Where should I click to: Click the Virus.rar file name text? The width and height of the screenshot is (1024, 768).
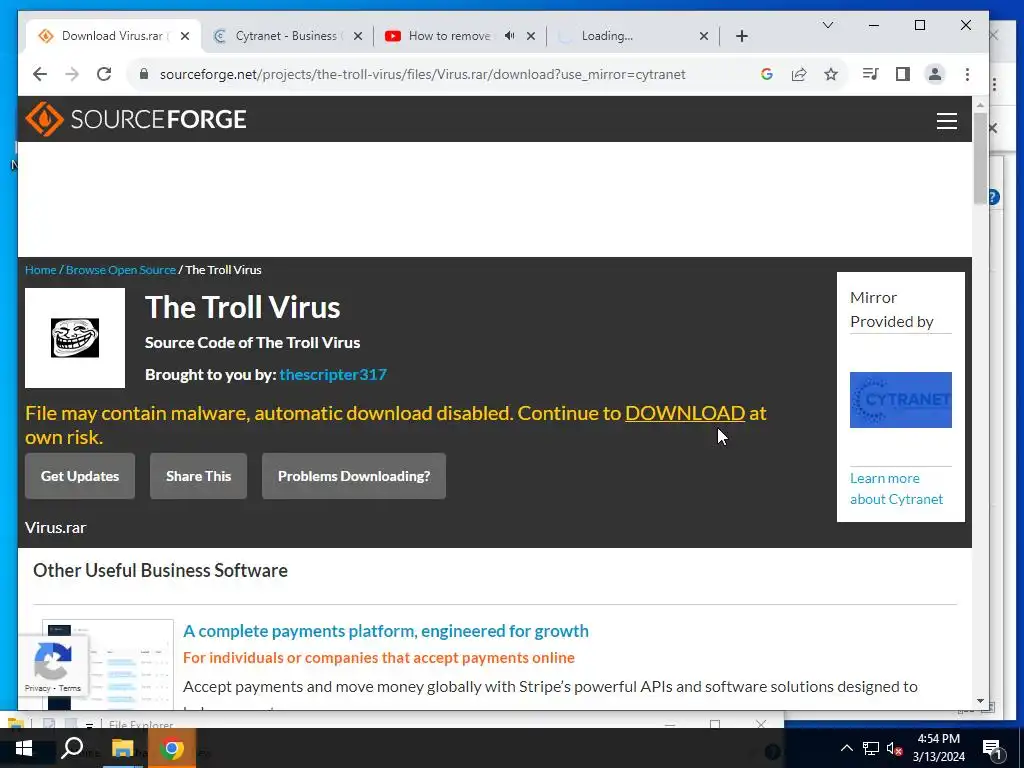[x=56, y=528]
